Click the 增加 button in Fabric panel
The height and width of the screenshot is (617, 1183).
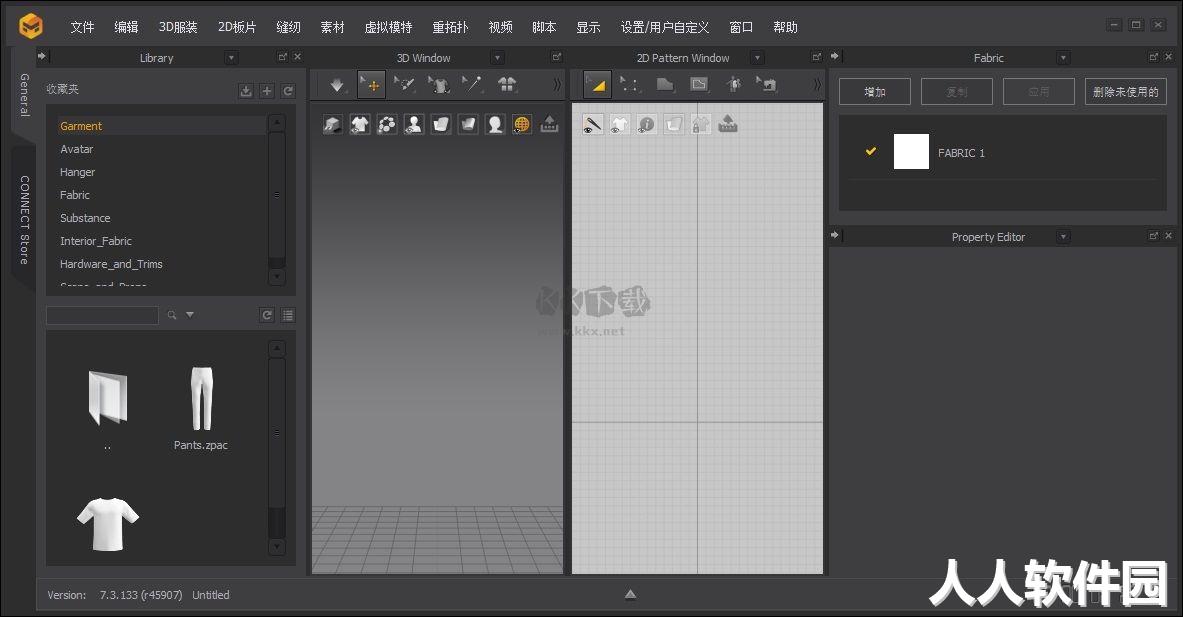pos(874,92)
